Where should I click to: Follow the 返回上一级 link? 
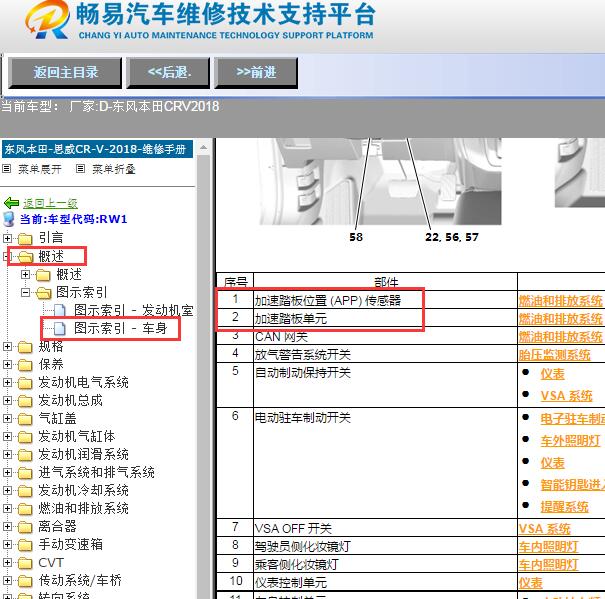pos(50,203)
